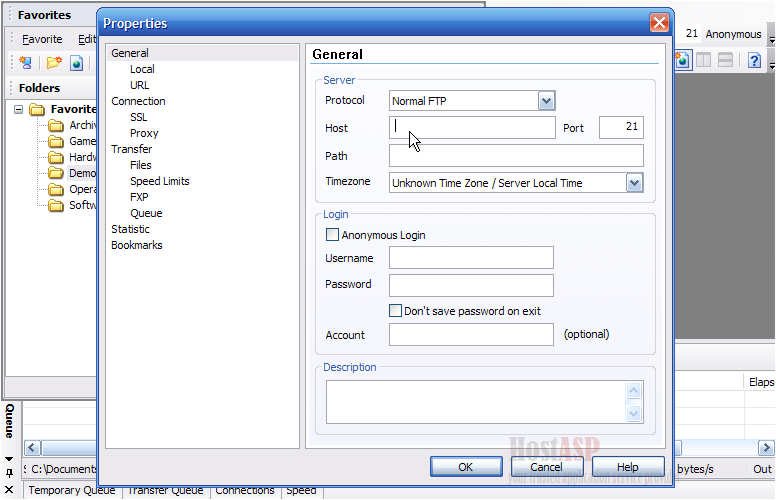Click the new site globe page icon

pos(77,62)
